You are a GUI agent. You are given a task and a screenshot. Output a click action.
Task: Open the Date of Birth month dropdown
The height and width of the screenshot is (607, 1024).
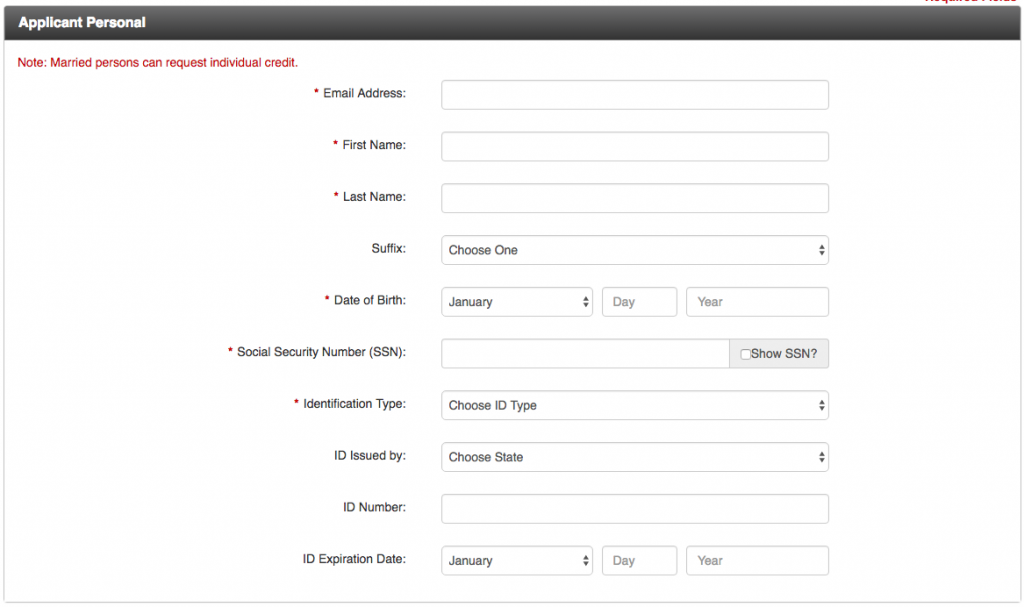pyautogui.click(x=516, y=301)
